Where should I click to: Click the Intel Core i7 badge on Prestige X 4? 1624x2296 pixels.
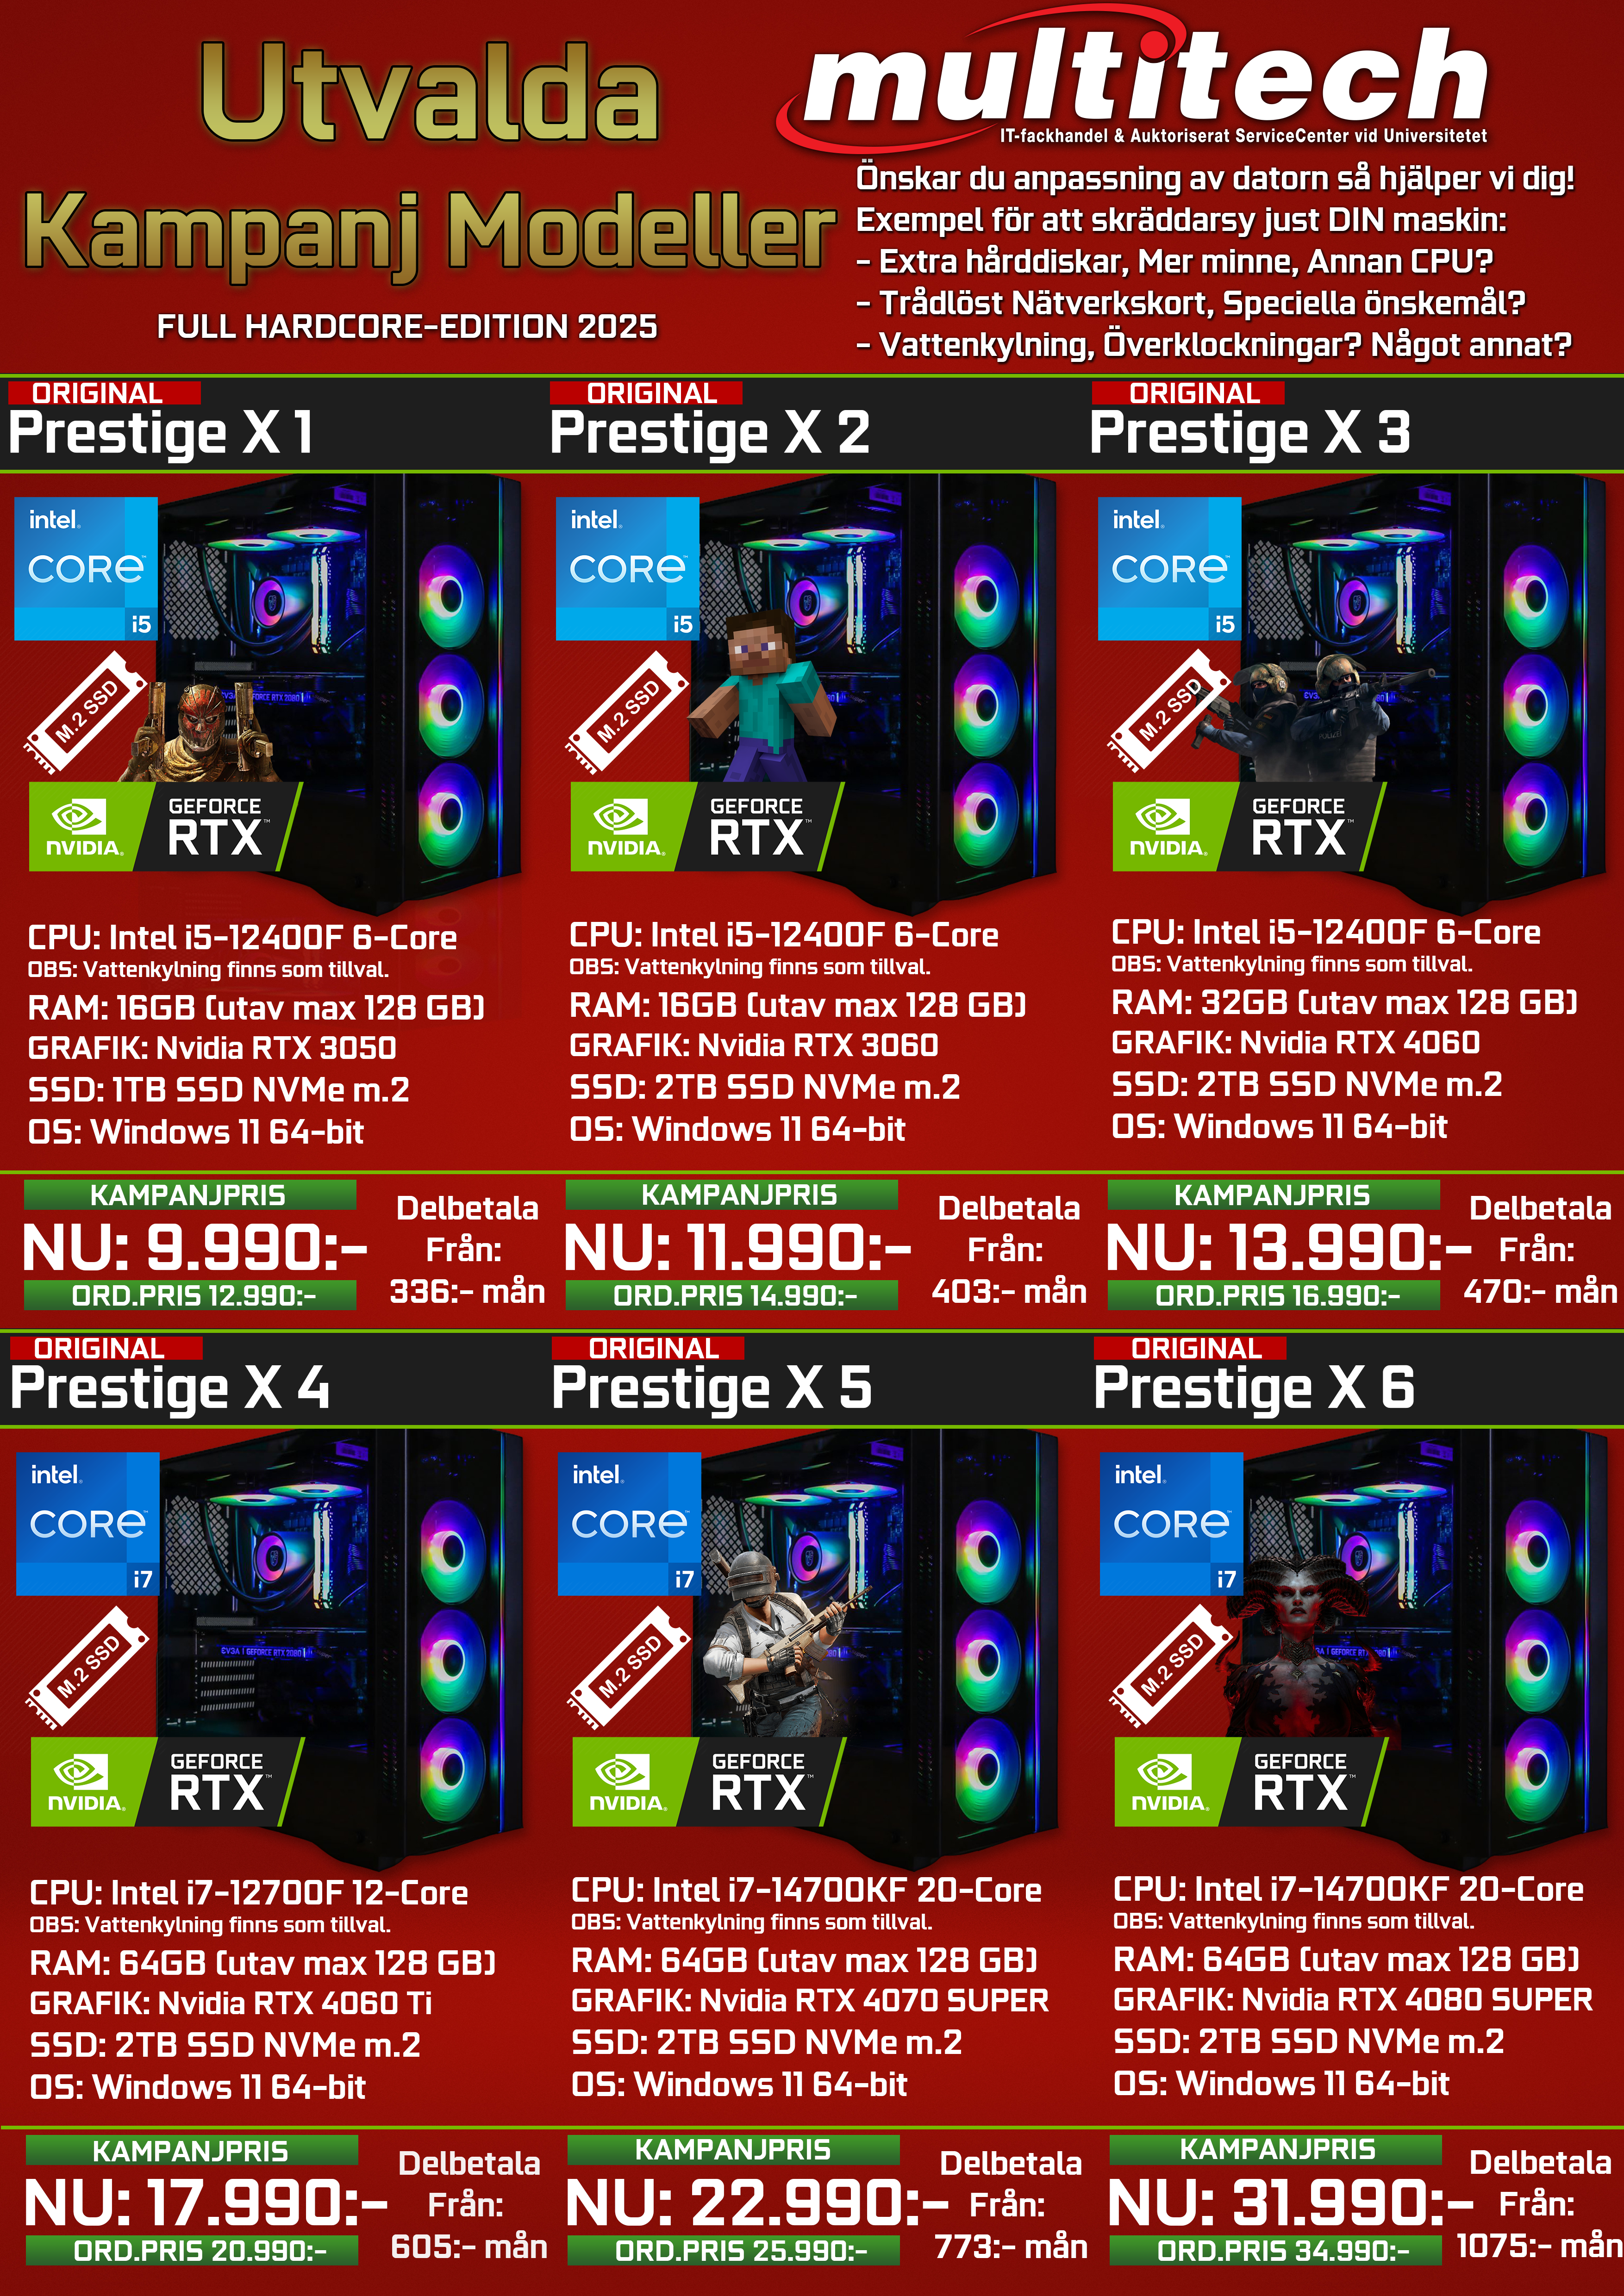pyautogui.click(x=88, y=1523)
